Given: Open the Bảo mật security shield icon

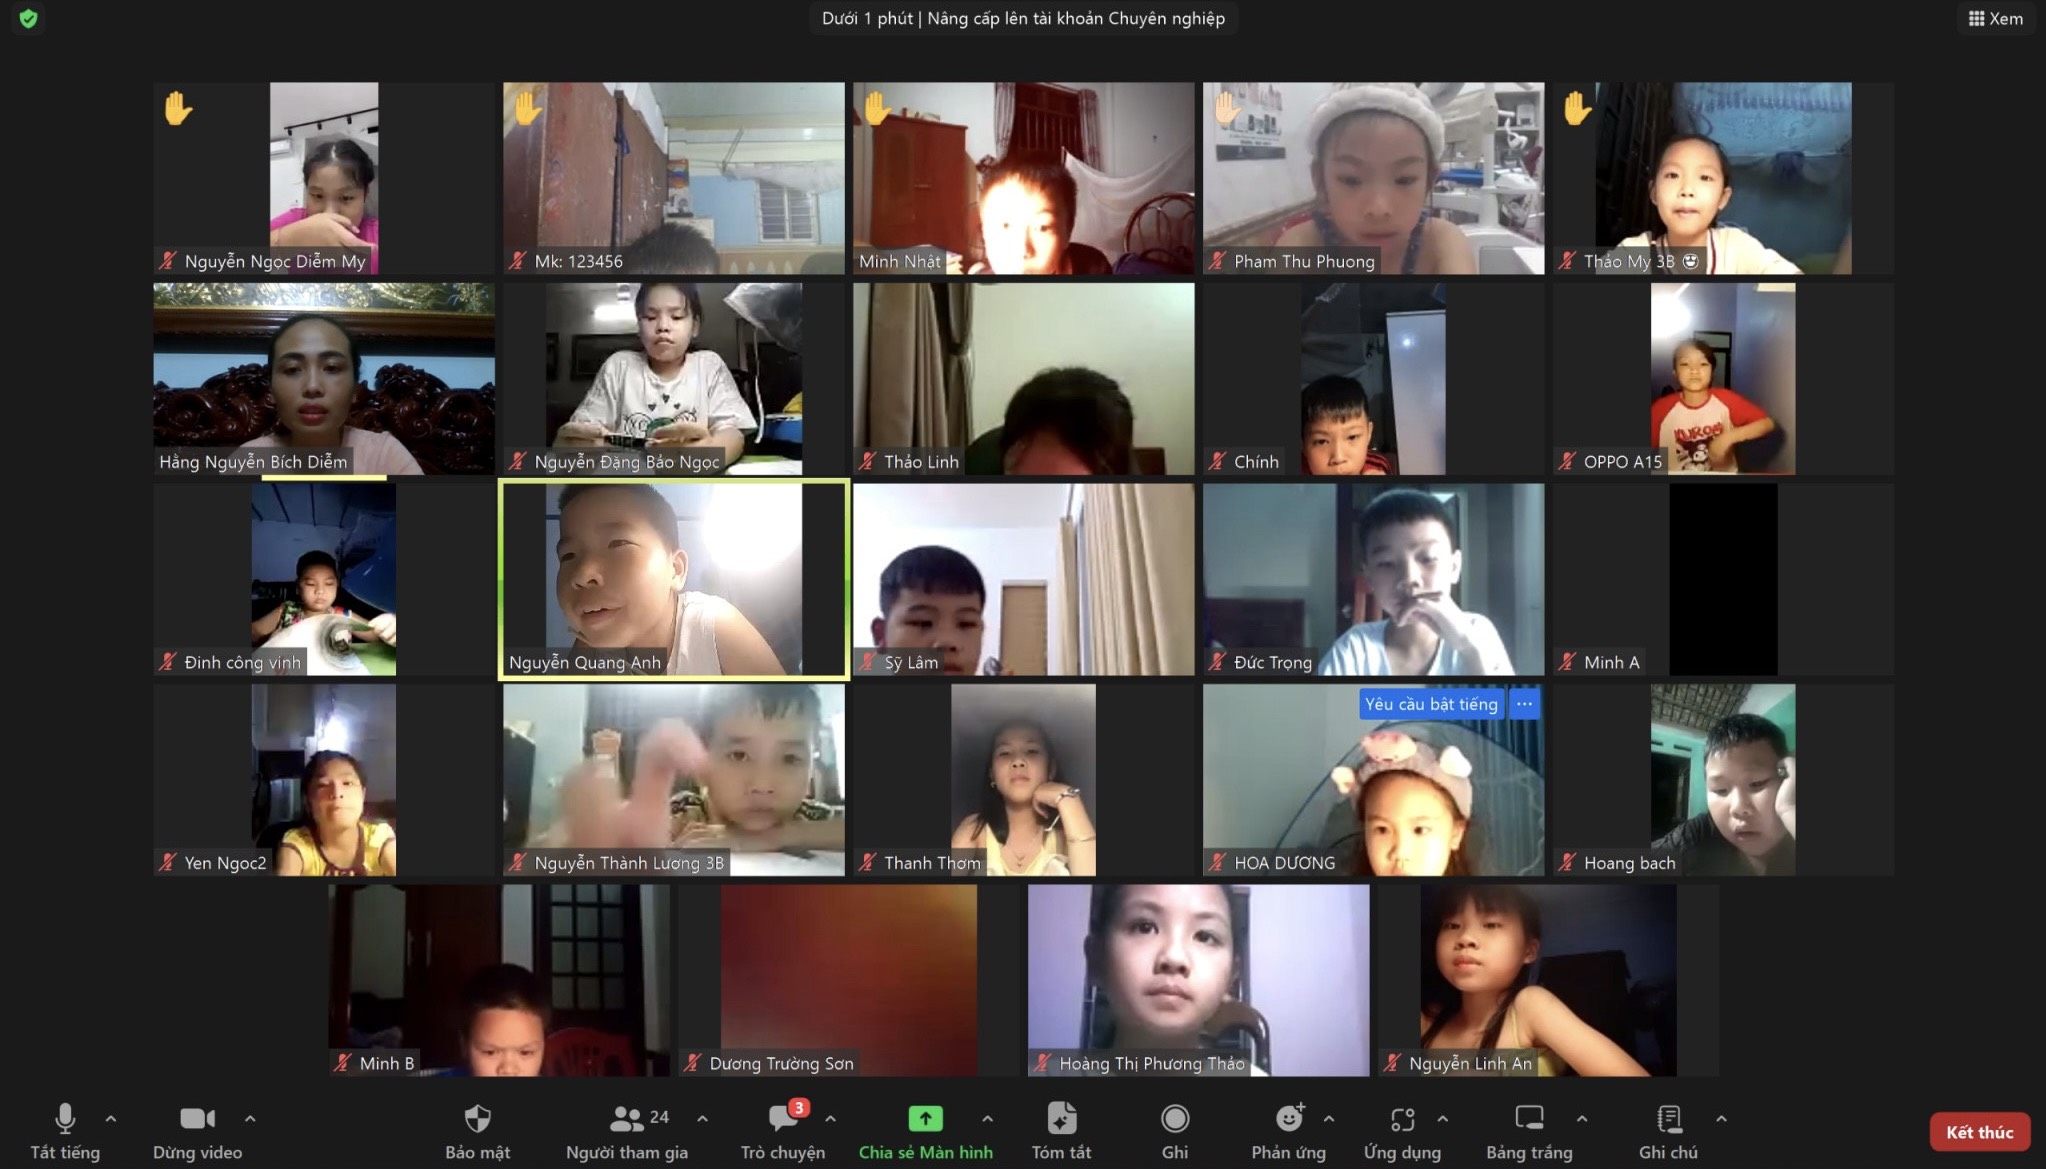Looking at the screenshot, I should pos(477,1119).
